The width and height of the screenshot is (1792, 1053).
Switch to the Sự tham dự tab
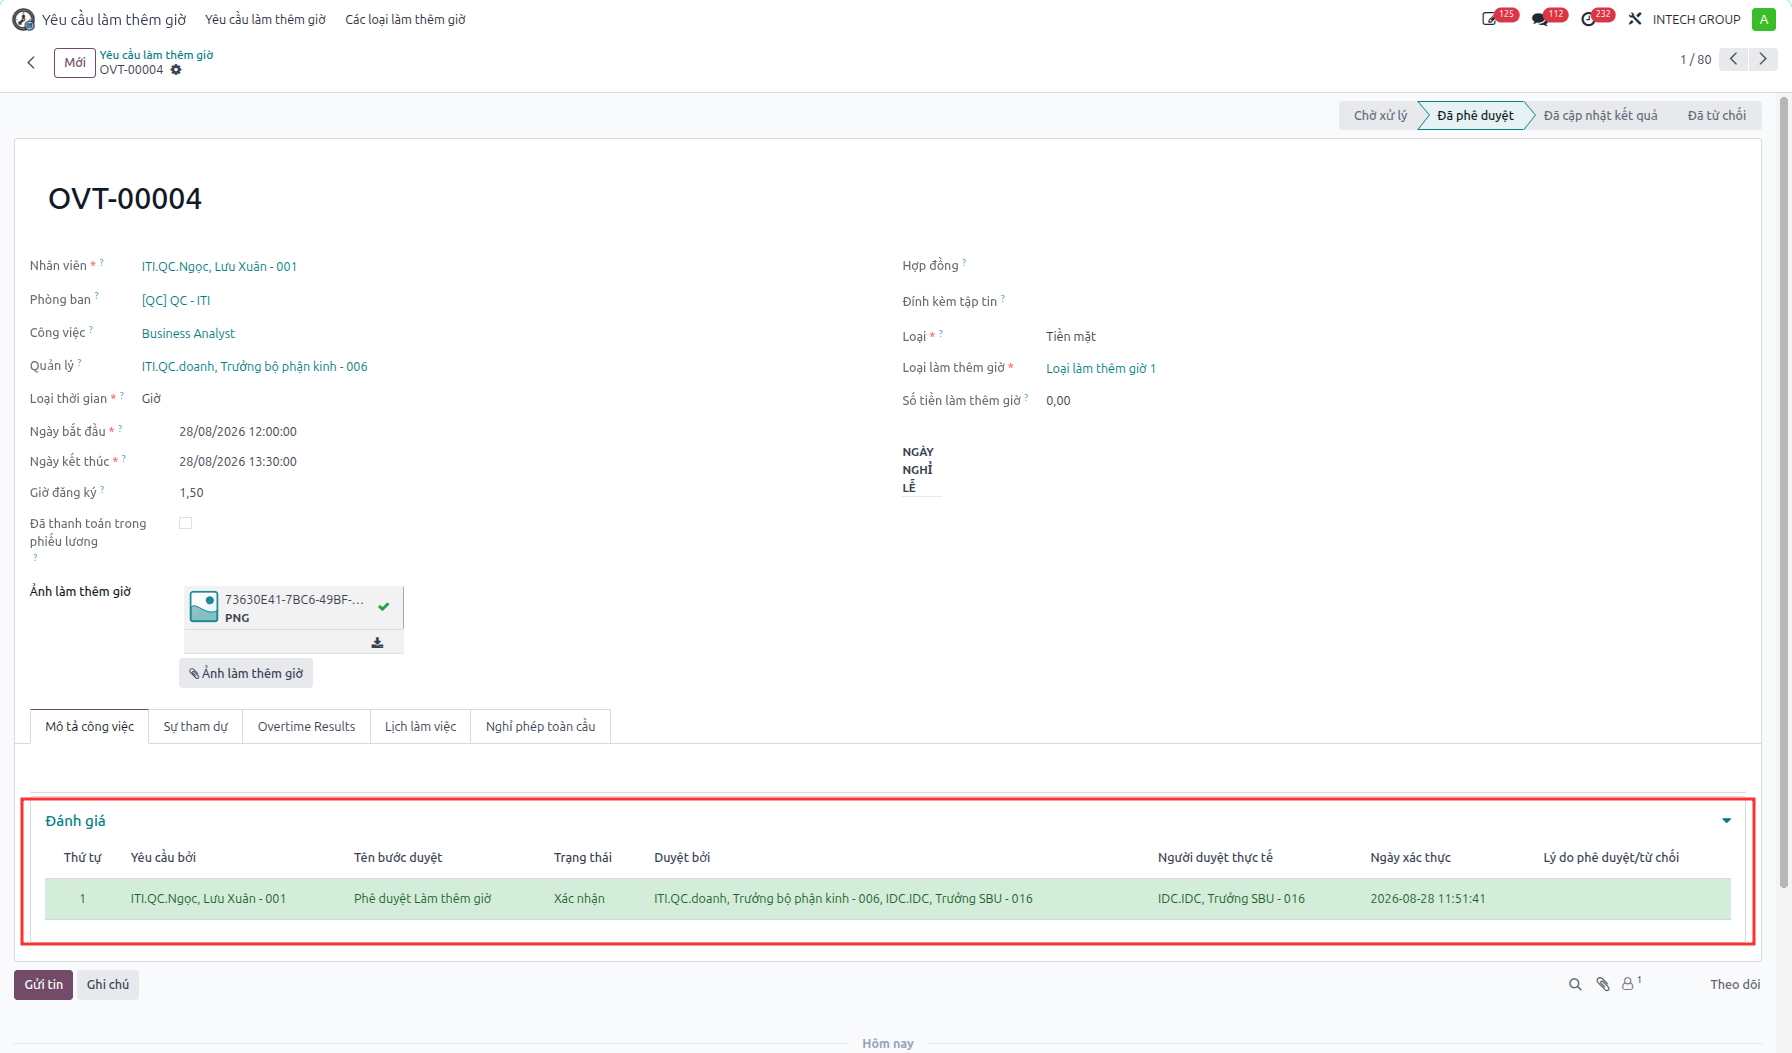(x=196, y=727)
